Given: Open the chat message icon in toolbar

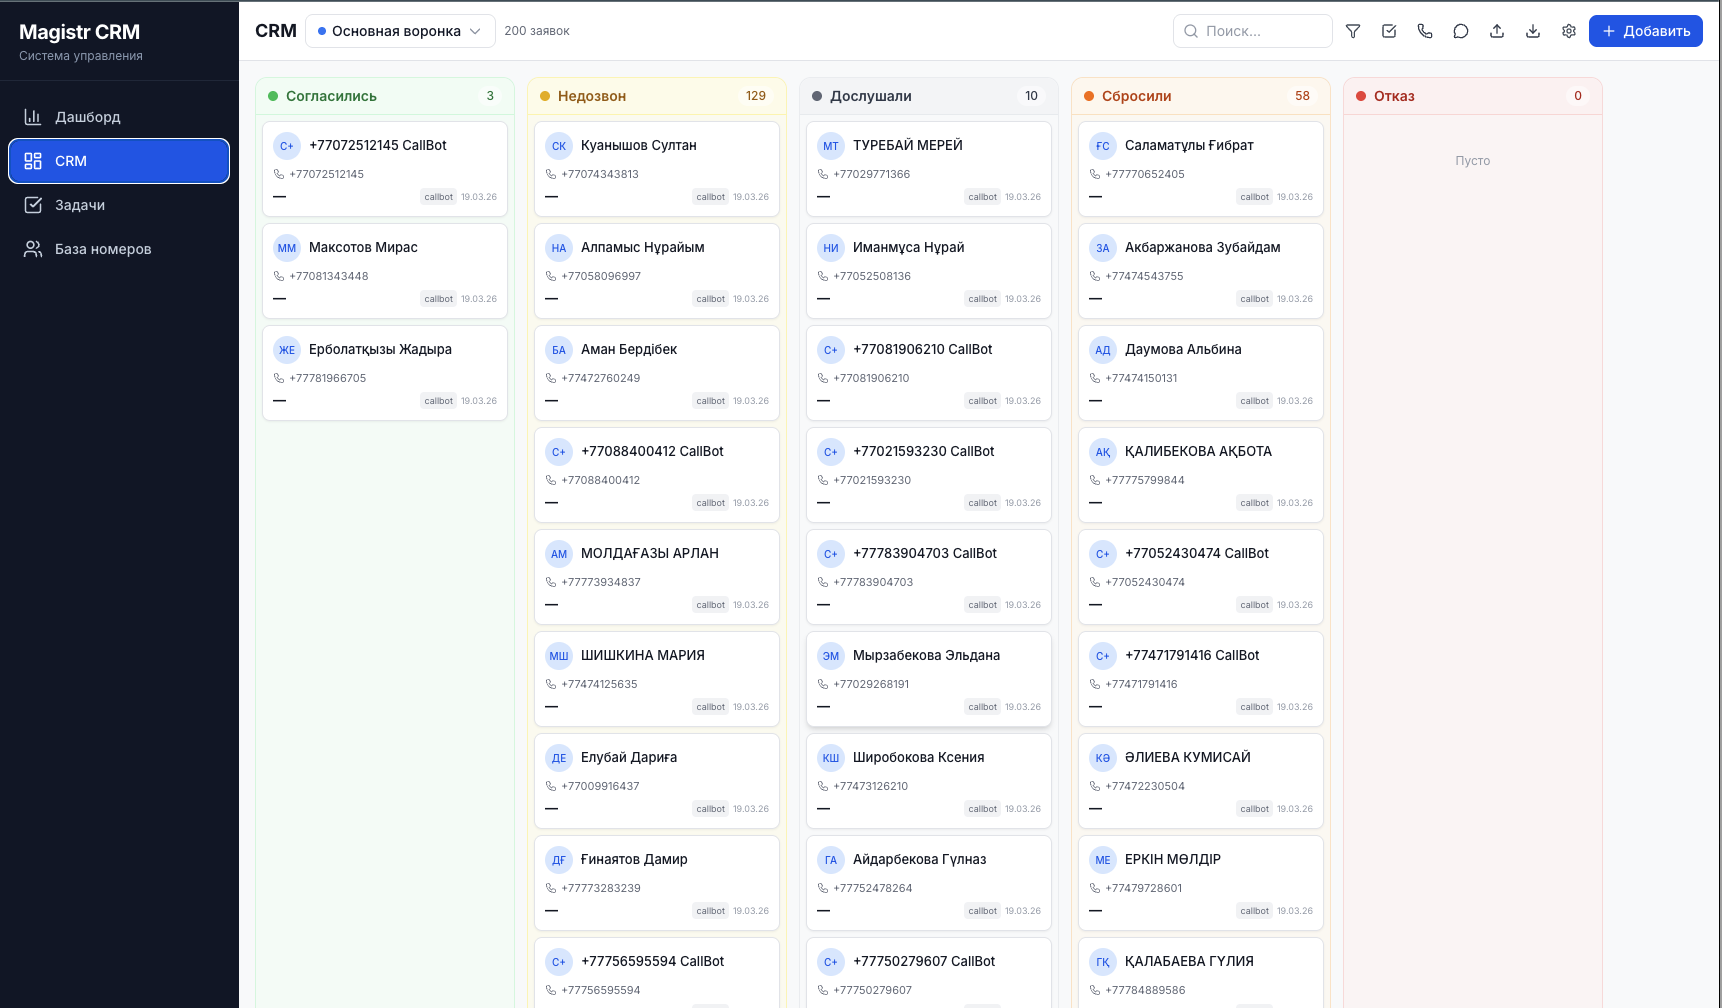Looking at the screenshot, I should 1461,31.
